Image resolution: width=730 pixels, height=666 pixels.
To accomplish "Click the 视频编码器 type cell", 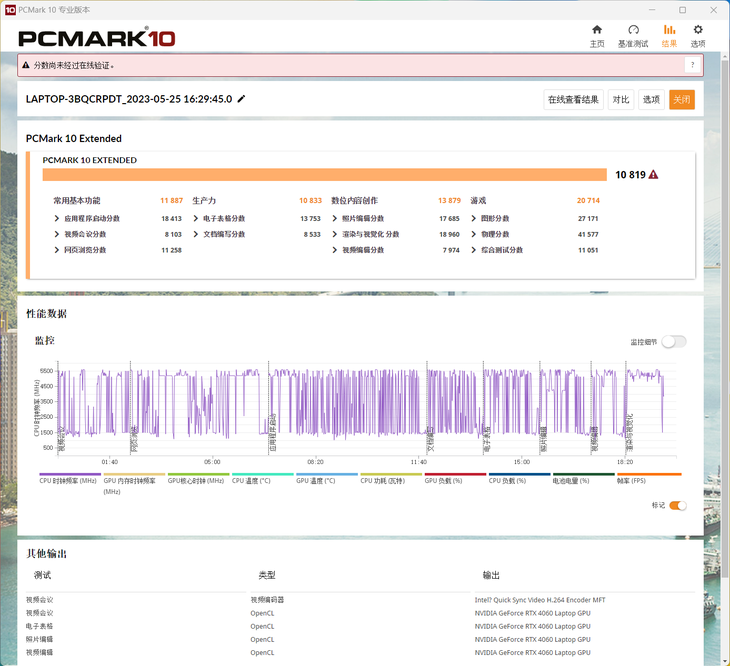I will (x=267, y=600).
